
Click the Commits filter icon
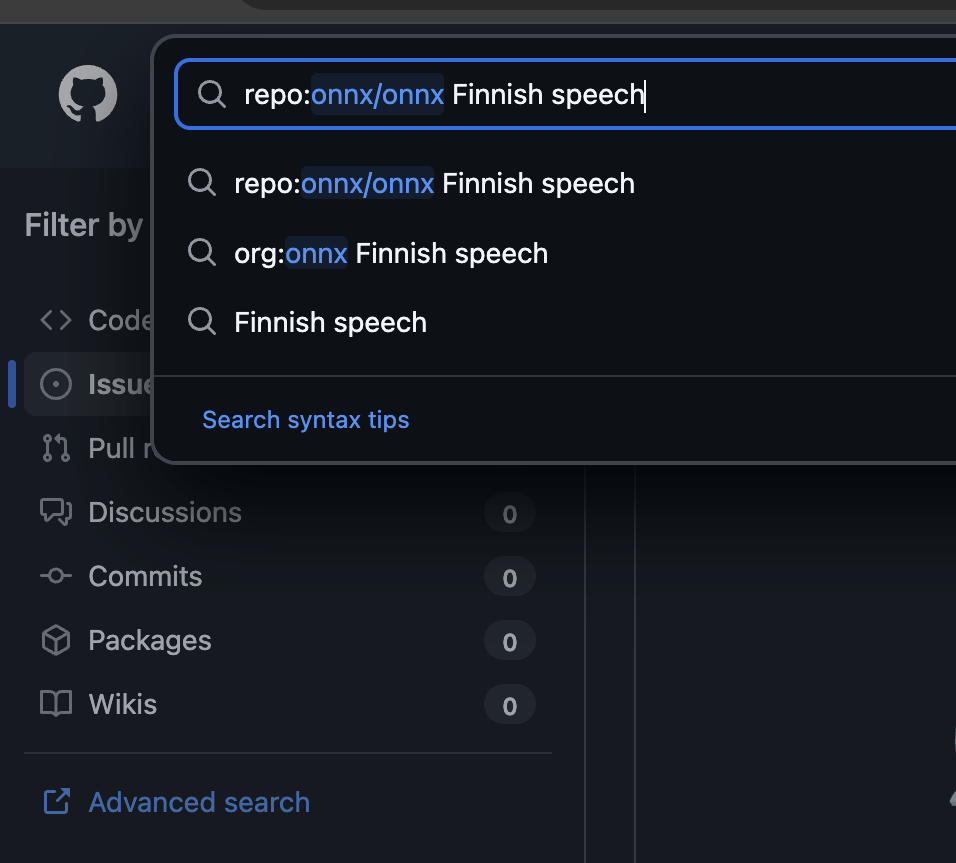(x=55, y=576)
